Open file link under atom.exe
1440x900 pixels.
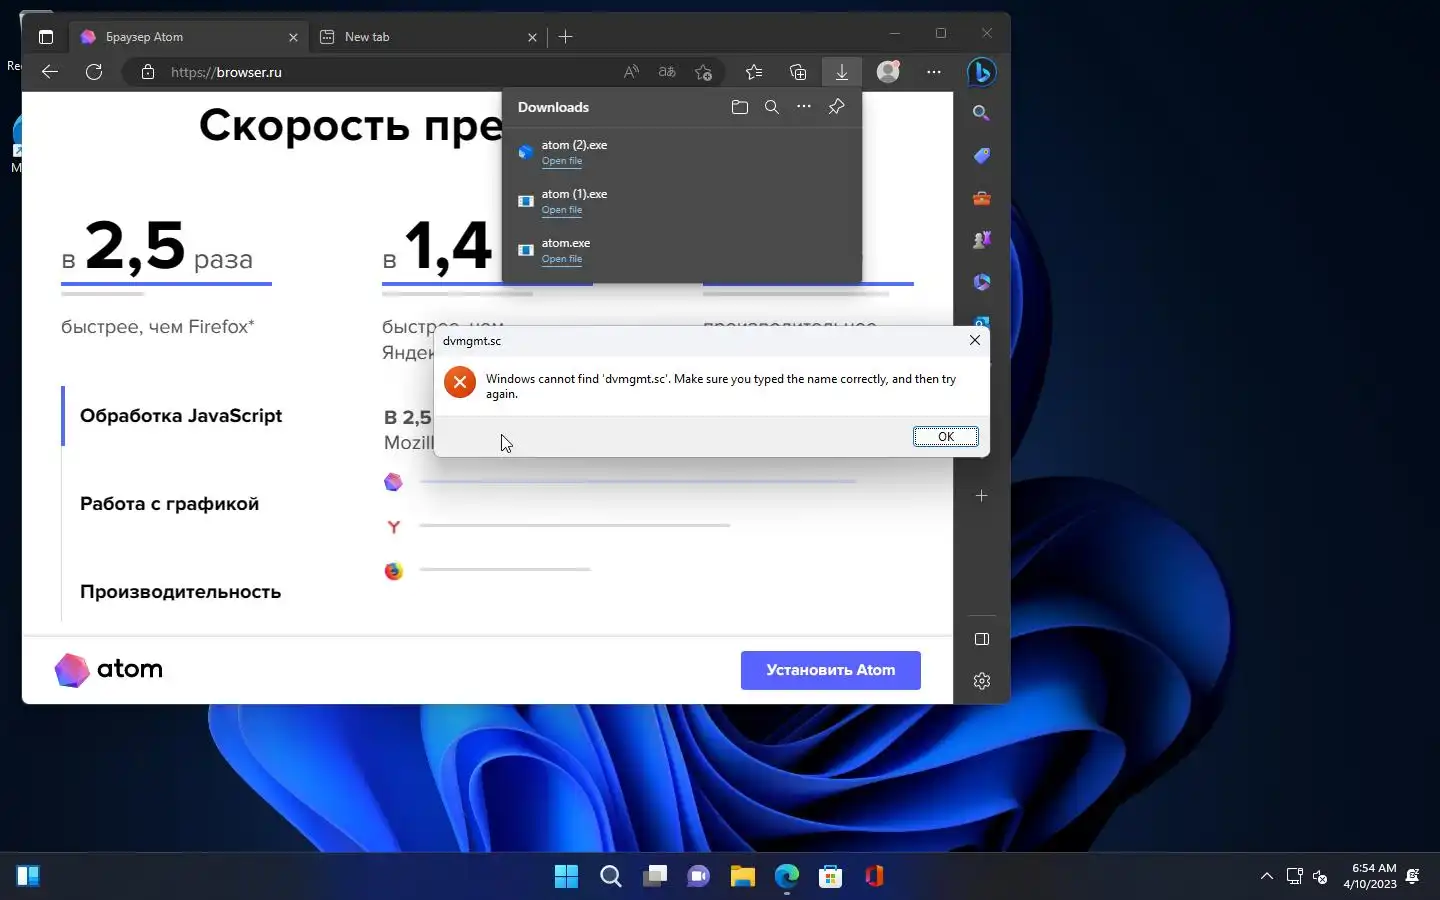562,259
